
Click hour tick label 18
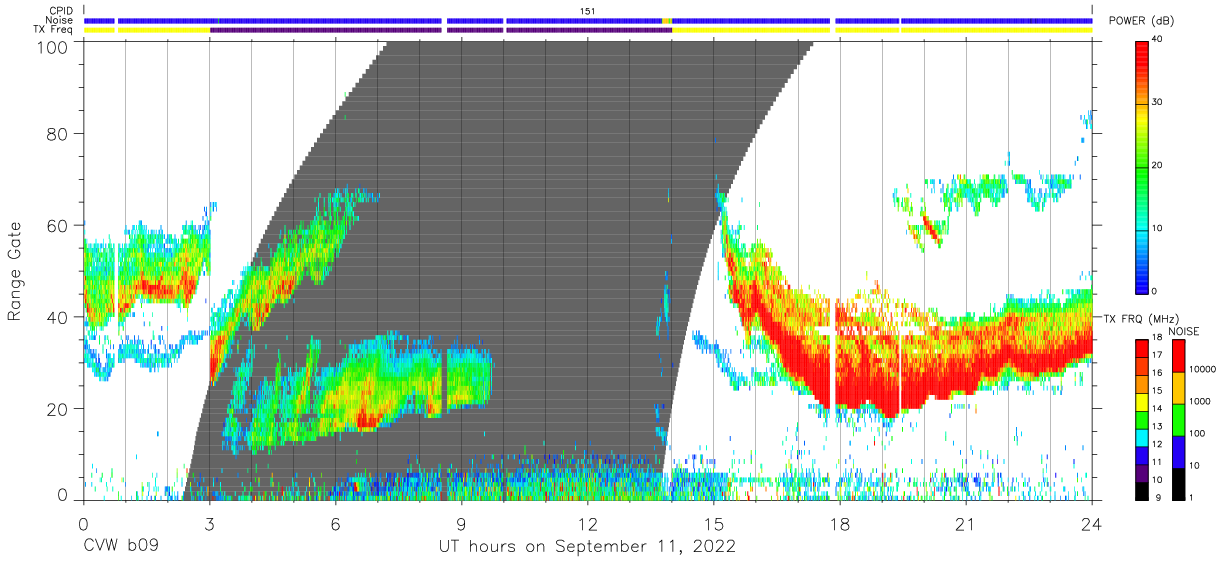tap(840, 524)
